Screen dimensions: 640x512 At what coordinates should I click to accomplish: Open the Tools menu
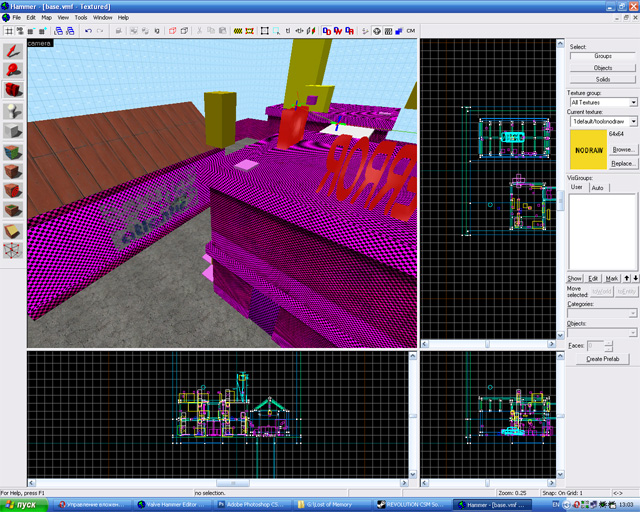(x=81, y=18)
